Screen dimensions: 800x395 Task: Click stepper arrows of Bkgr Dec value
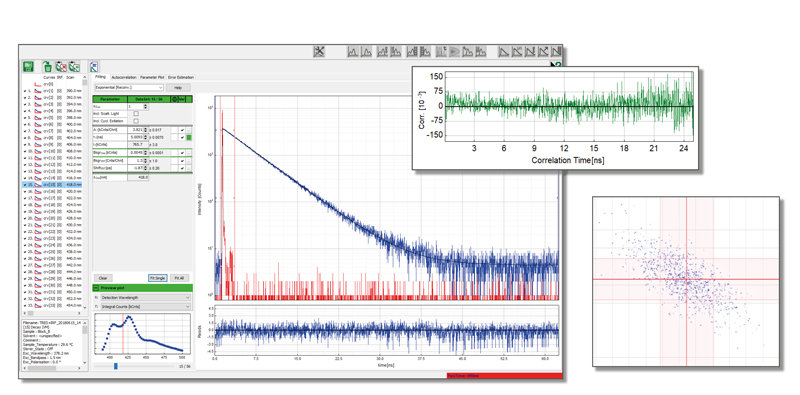(x=145, y=153)
